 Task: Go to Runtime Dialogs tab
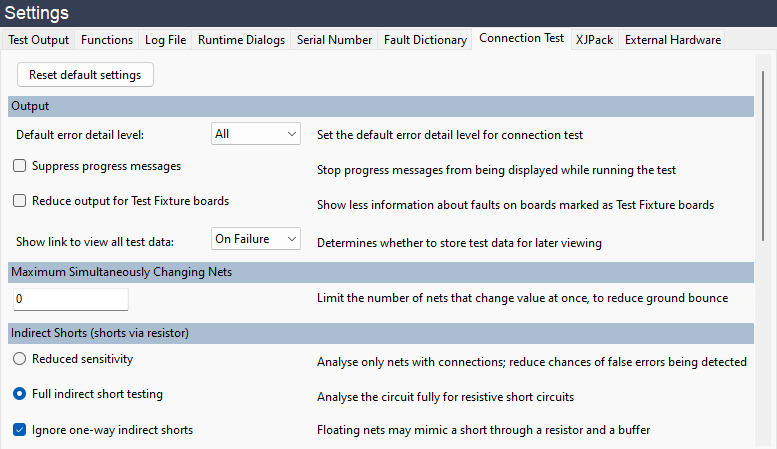241,40
